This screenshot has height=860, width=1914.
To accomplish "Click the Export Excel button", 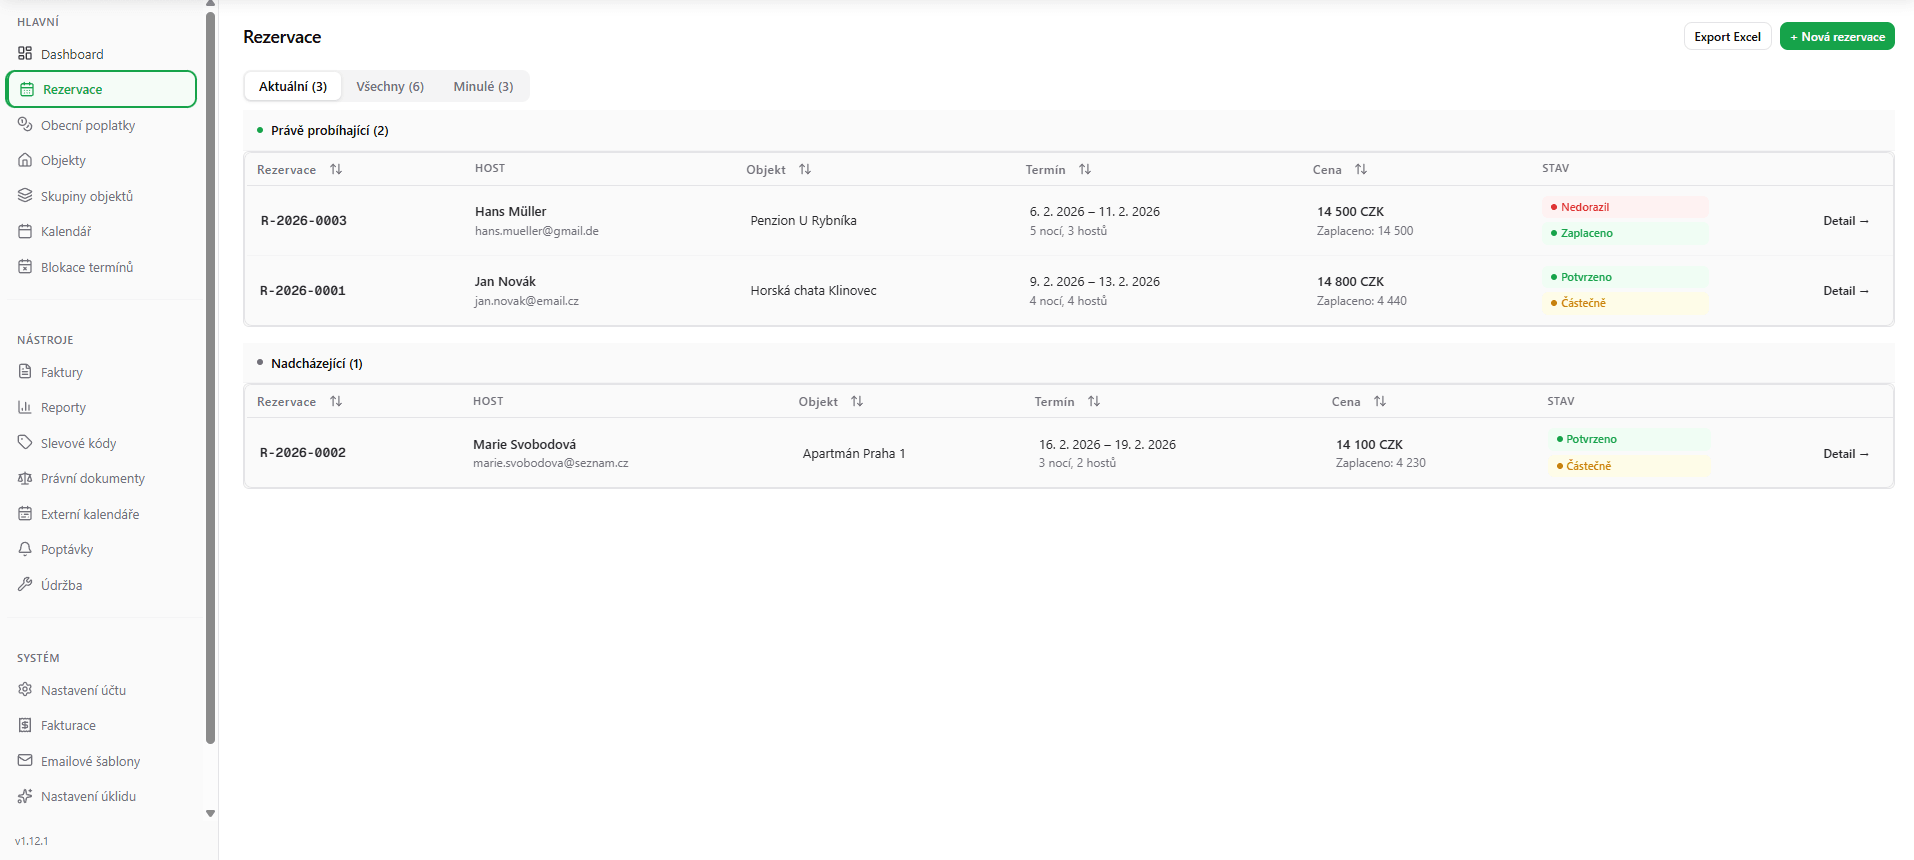I will (1727, 37).
